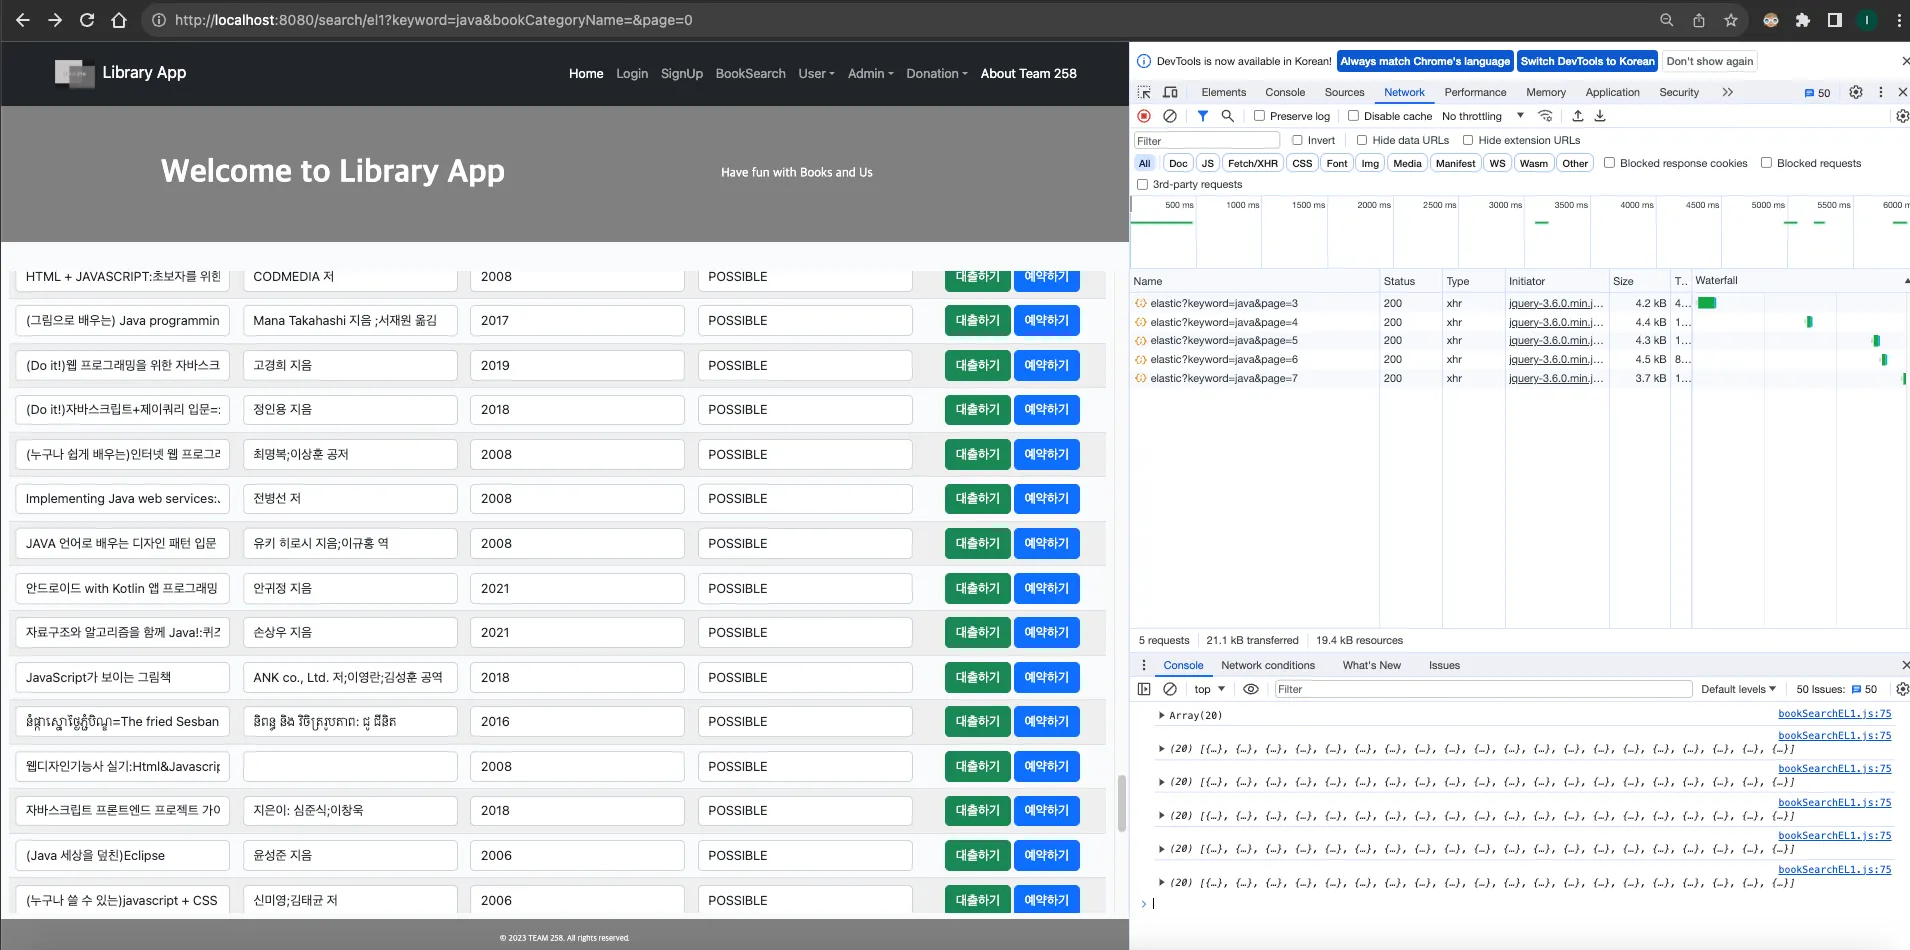
Task: Show more DevTools tabs chevron
Action: [1727, 92]
